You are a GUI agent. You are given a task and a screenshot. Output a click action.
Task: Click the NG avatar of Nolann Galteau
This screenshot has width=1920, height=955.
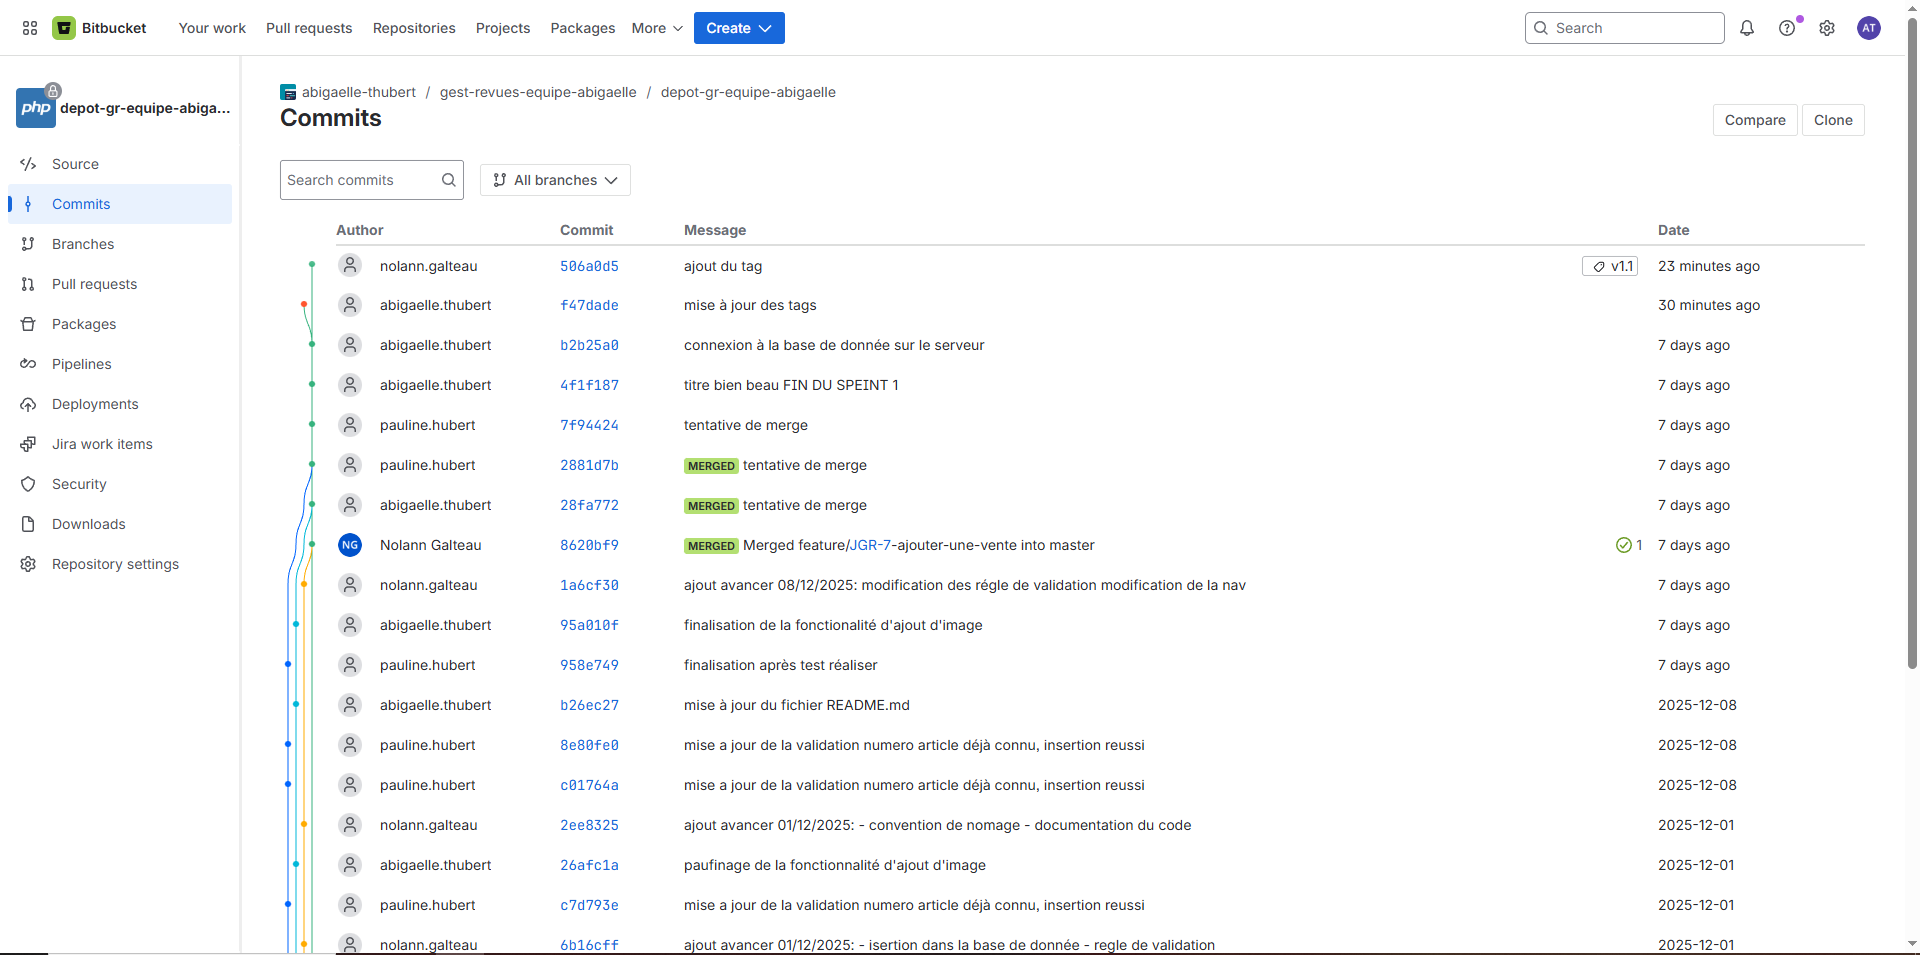pyautogui.click(x=350, y=545)
